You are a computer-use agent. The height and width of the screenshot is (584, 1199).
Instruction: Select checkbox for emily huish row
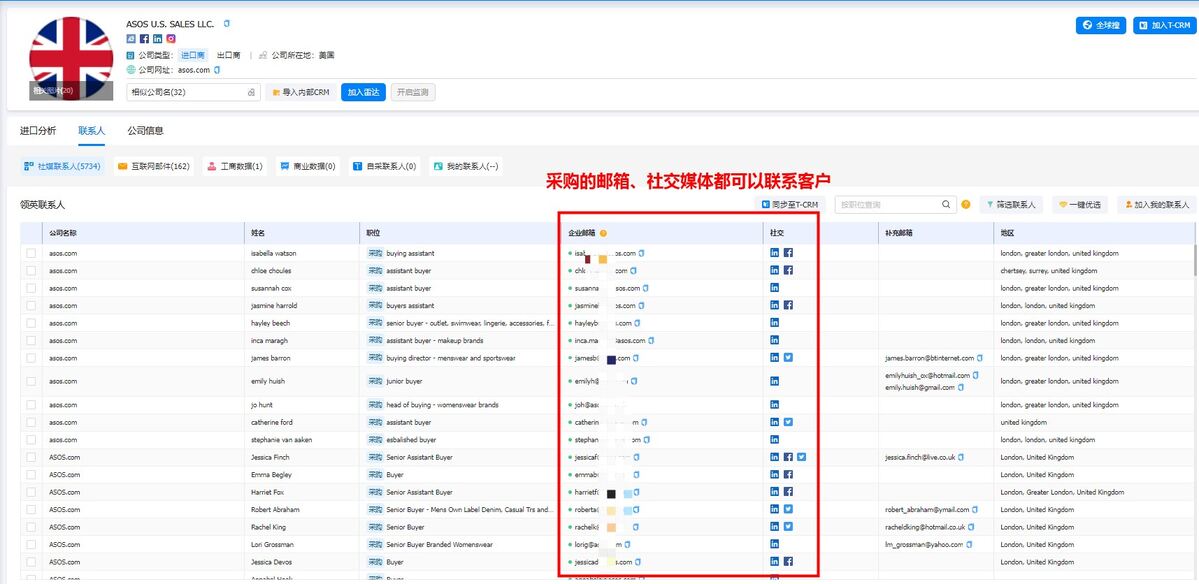pyautogui.click(x=32, y=381)
